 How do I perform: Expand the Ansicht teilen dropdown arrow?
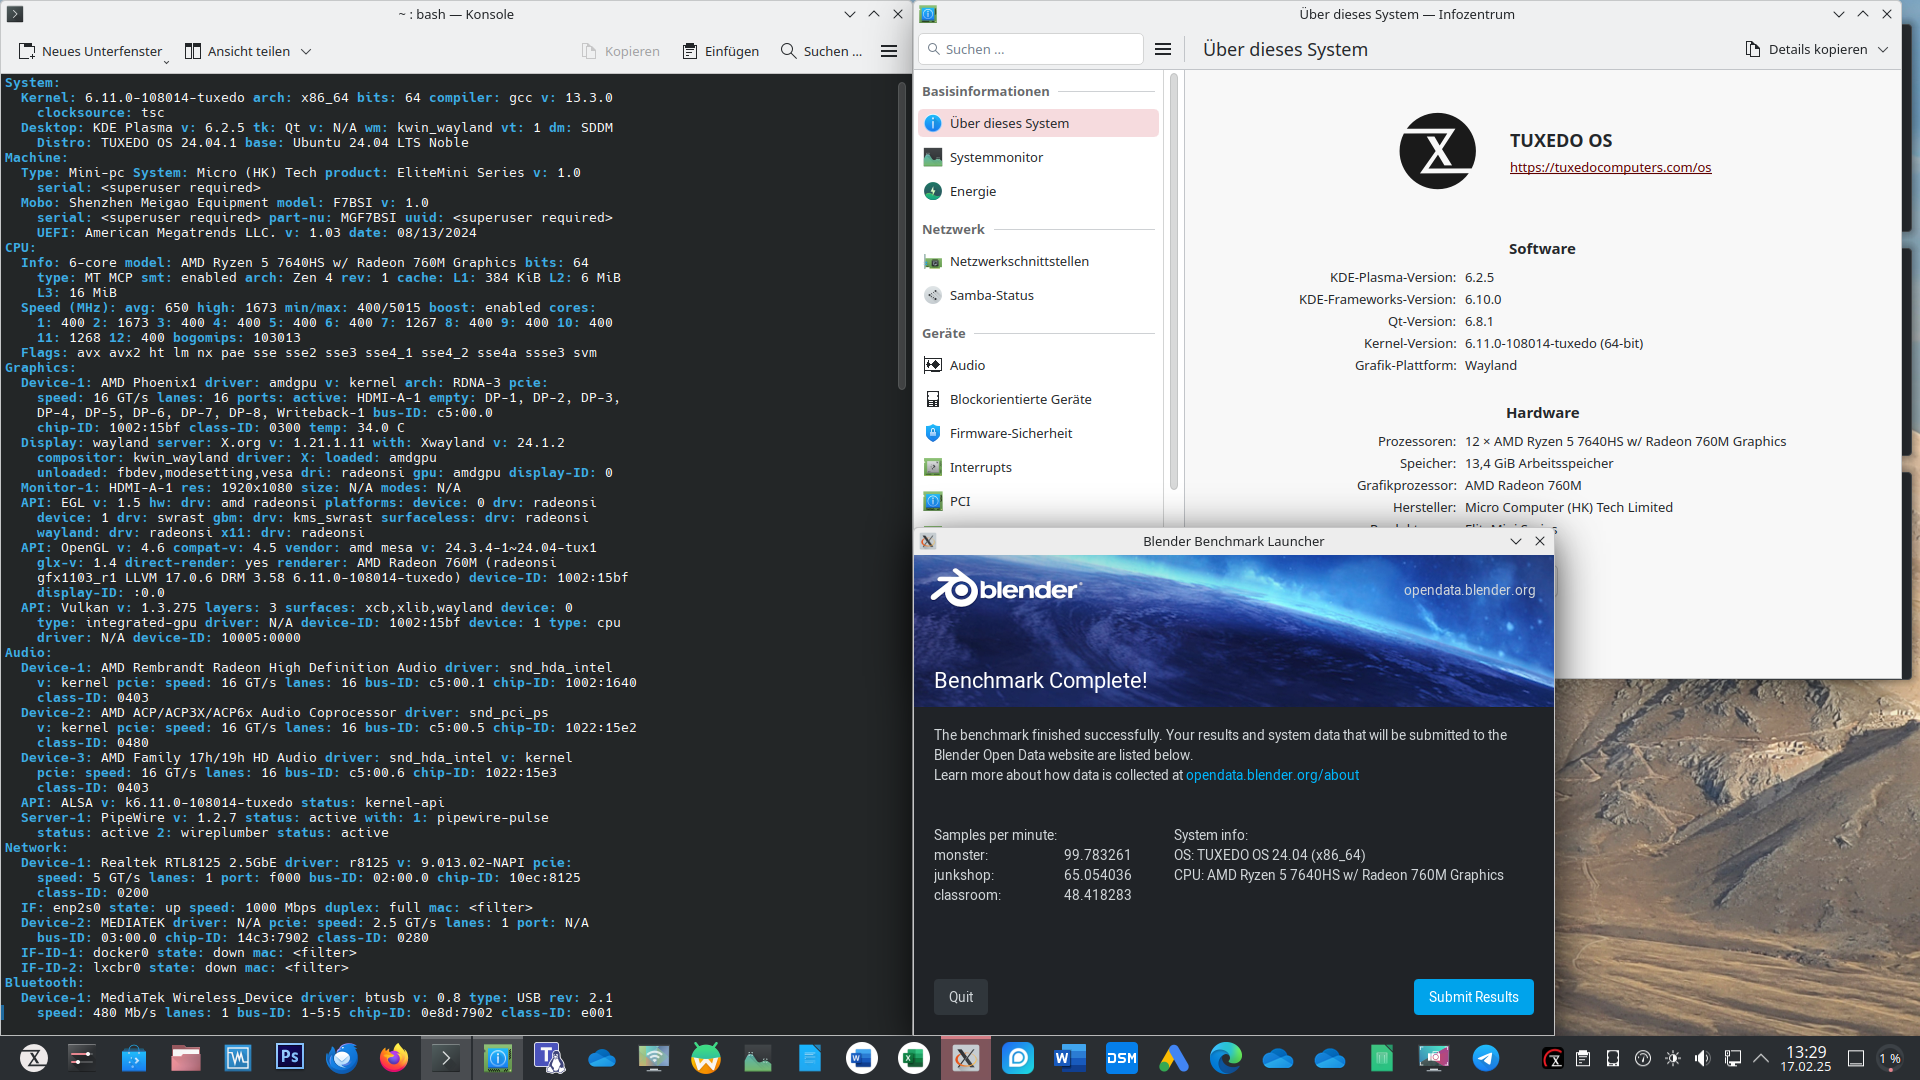click(x=306, y=51)
